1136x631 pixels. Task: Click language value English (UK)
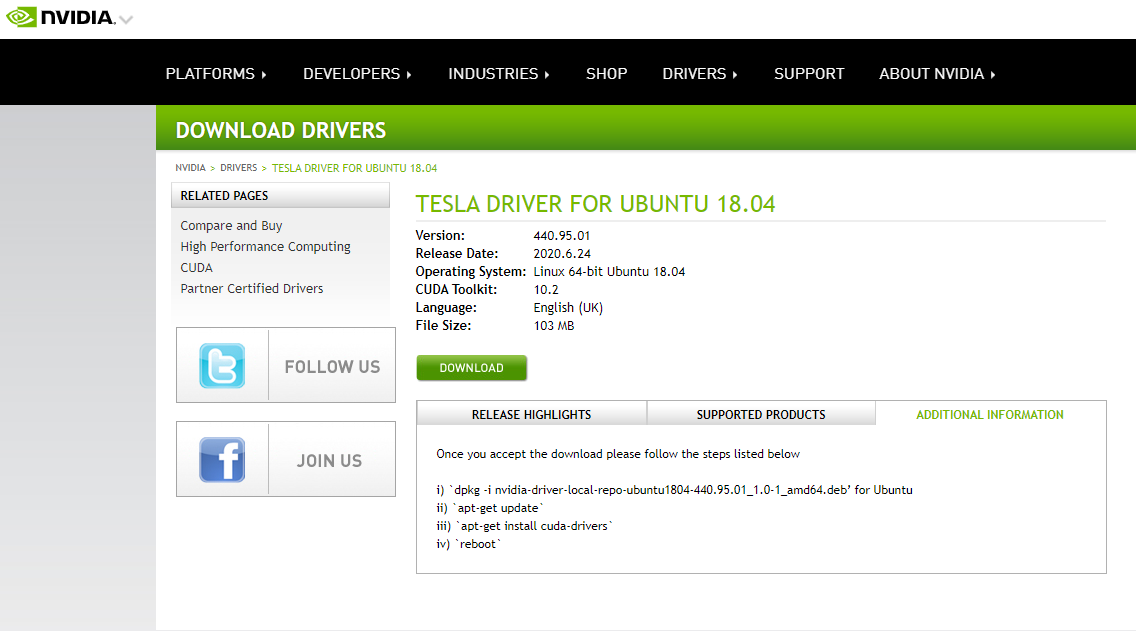pos(568,308)
